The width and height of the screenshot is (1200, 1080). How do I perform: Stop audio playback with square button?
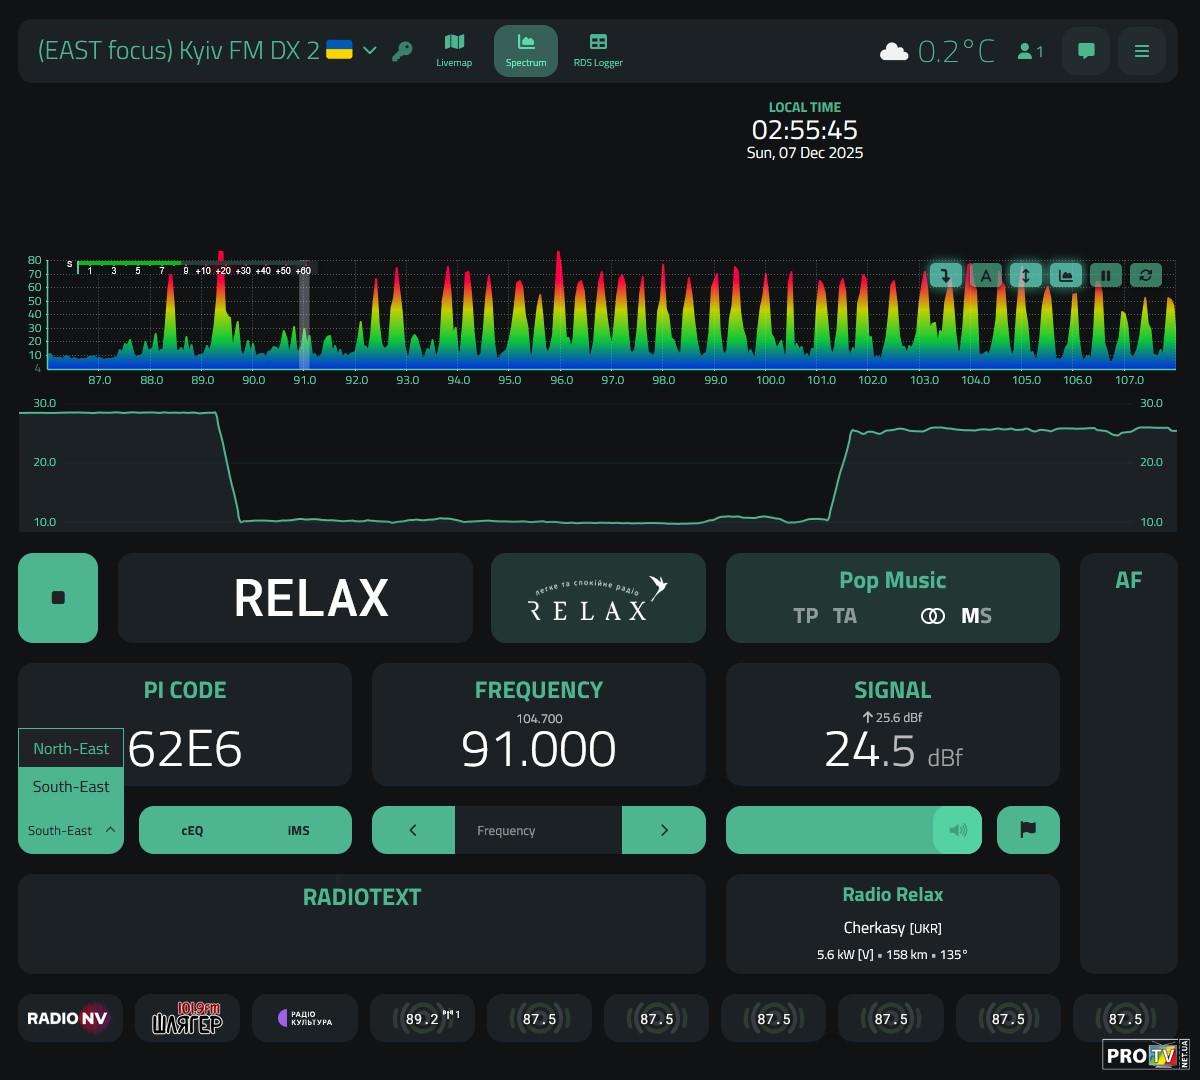[x=58, y=598]
